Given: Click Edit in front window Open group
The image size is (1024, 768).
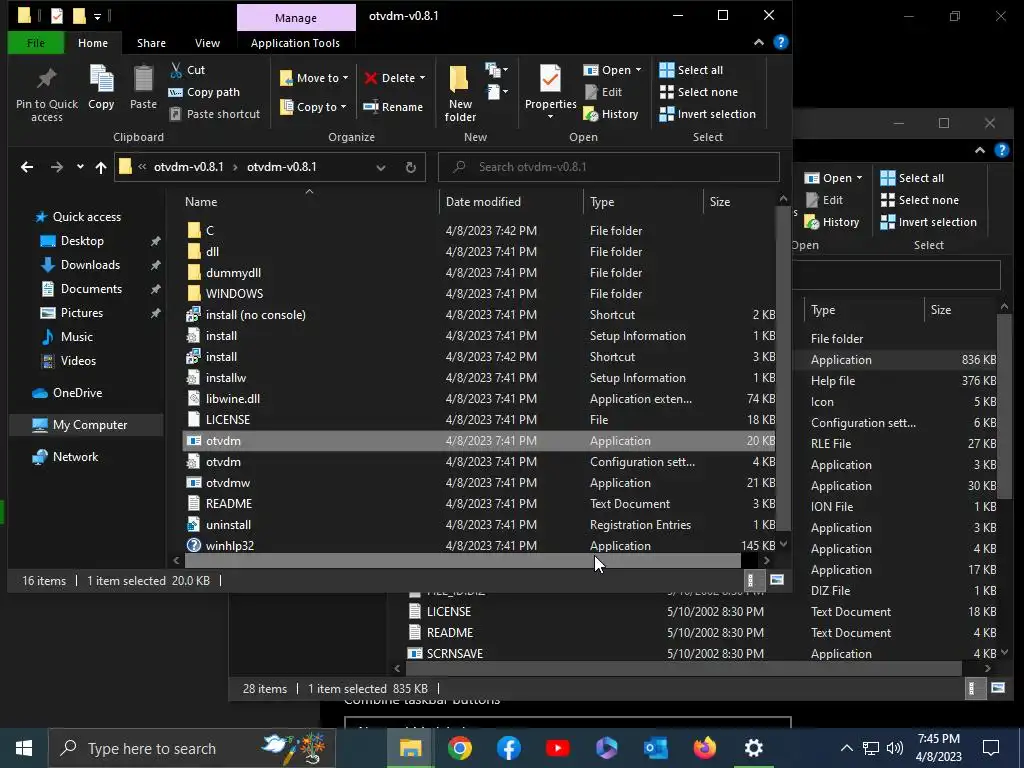Looking at the screenshot, I should 603,92.
